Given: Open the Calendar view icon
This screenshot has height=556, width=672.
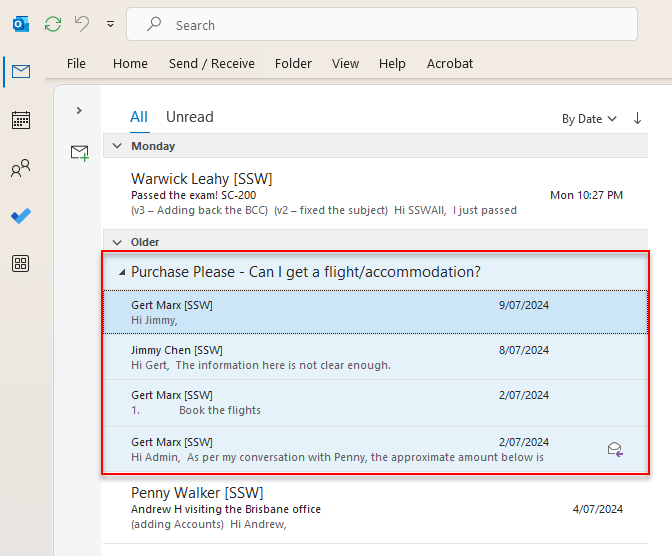Looking at the screenshot, I should click(x=20, y=120).
